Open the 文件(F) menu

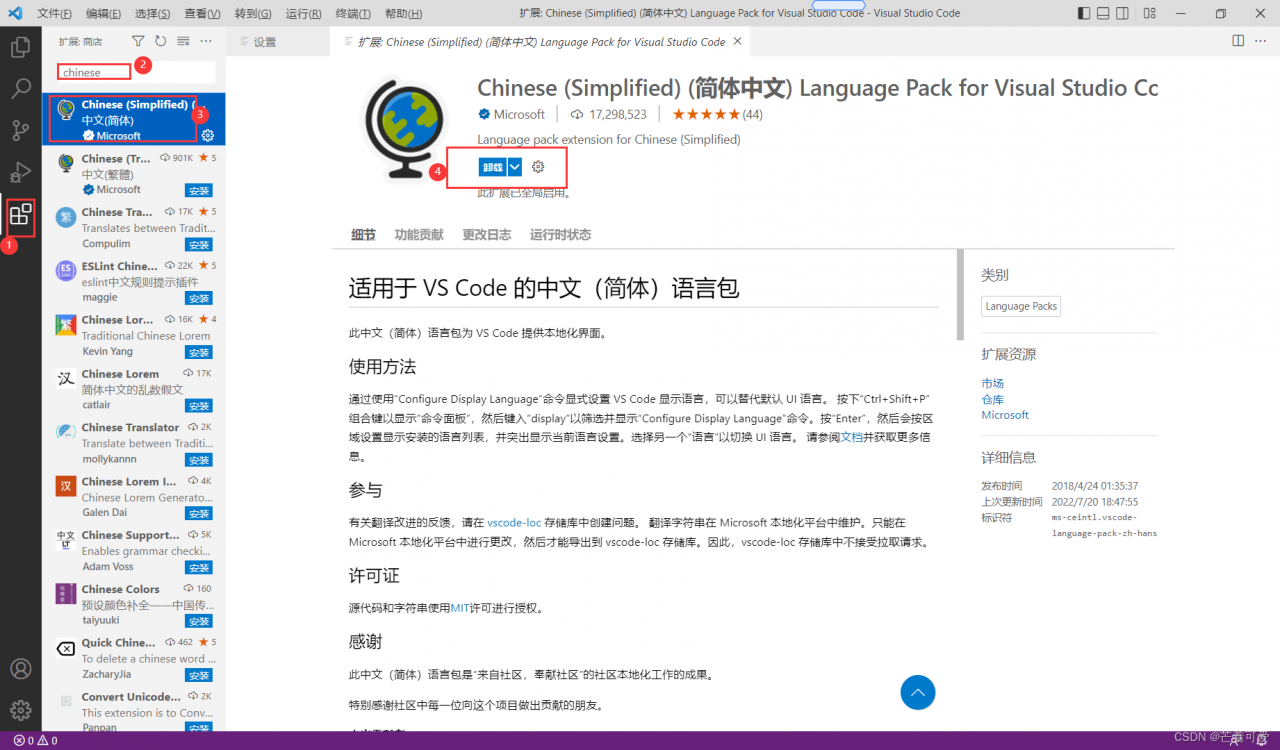point(54,14)
